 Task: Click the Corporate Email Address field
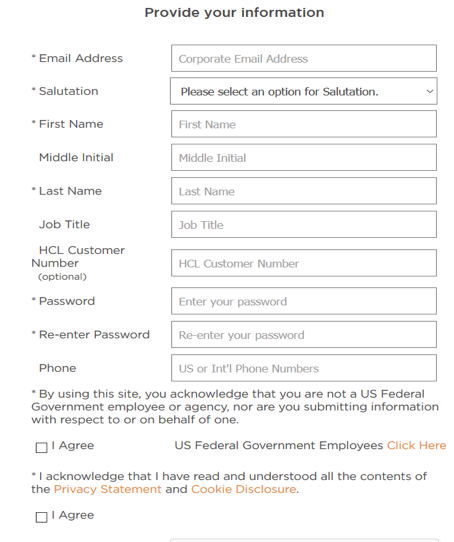(304, 58)
